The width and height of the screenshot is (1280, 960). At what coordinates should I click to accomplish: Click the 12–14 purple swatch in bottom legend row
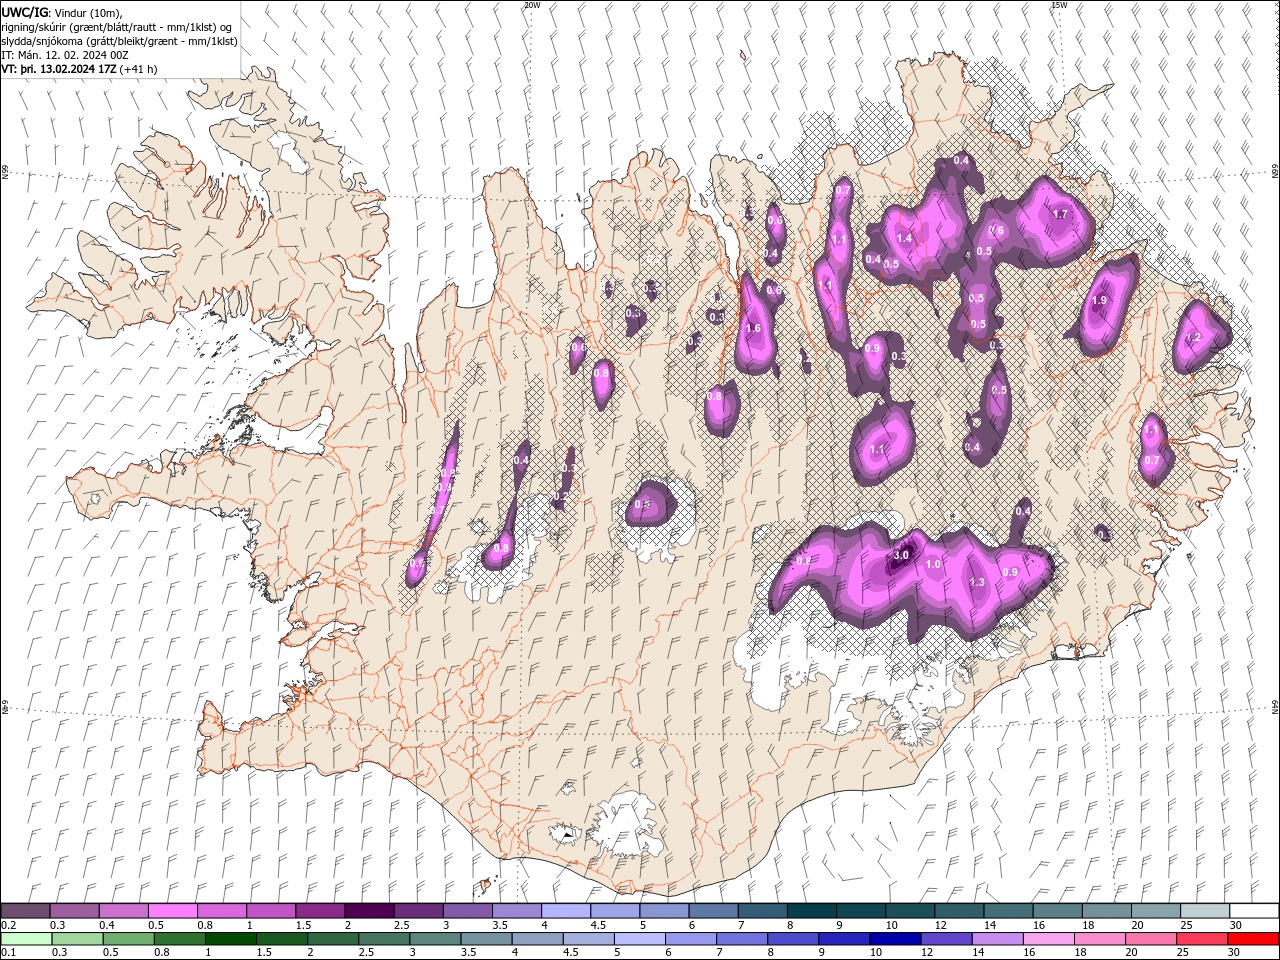pos(945,939)
